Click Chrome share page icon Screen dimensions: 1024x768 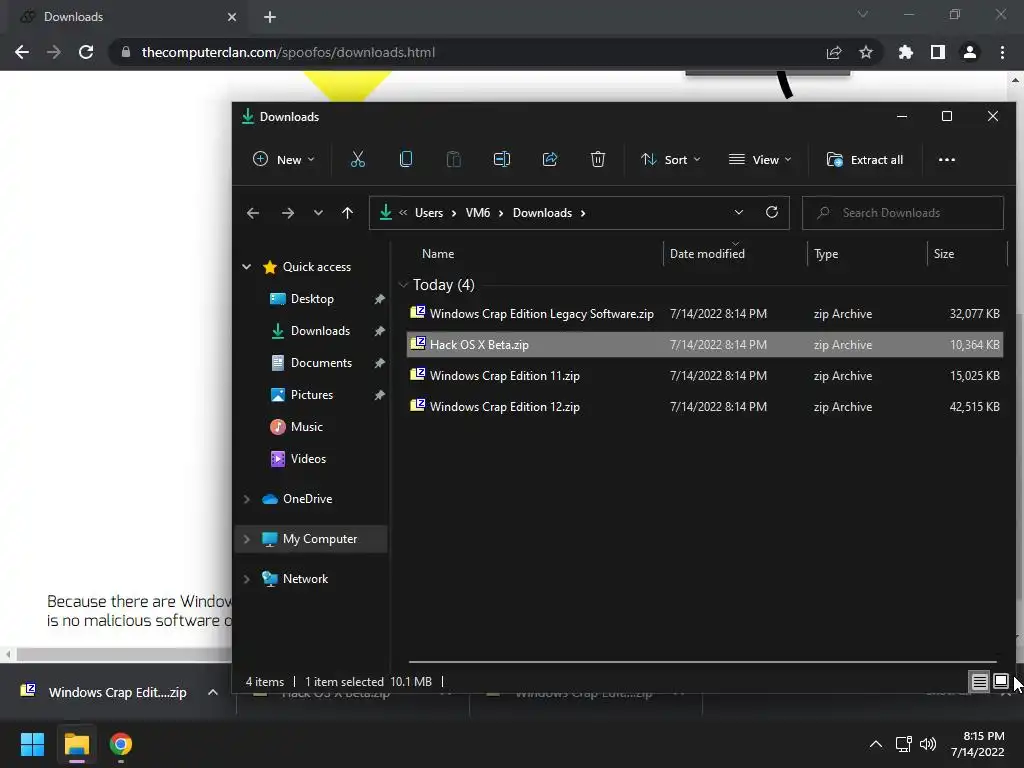pos(834,52)
